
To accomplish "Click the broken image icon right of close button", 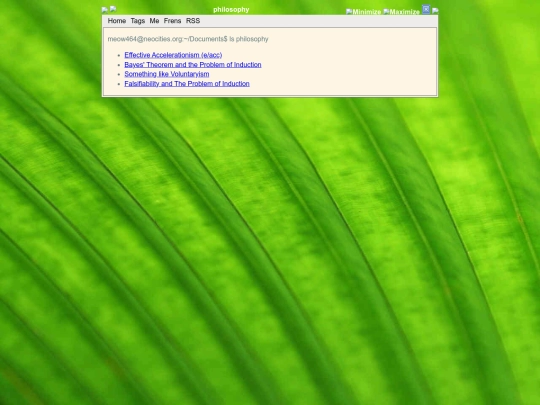I will [x=435, y=11].
